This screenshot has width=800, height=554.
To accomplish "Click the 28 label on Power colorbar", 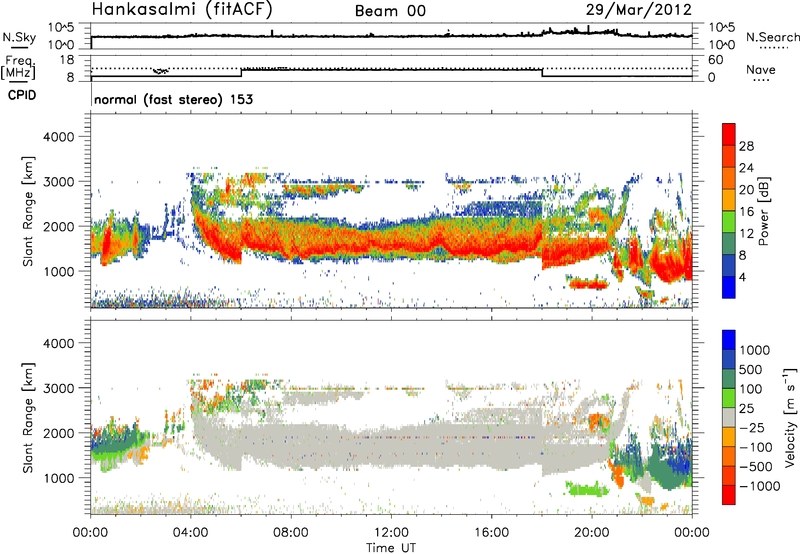I will point(746,146).
